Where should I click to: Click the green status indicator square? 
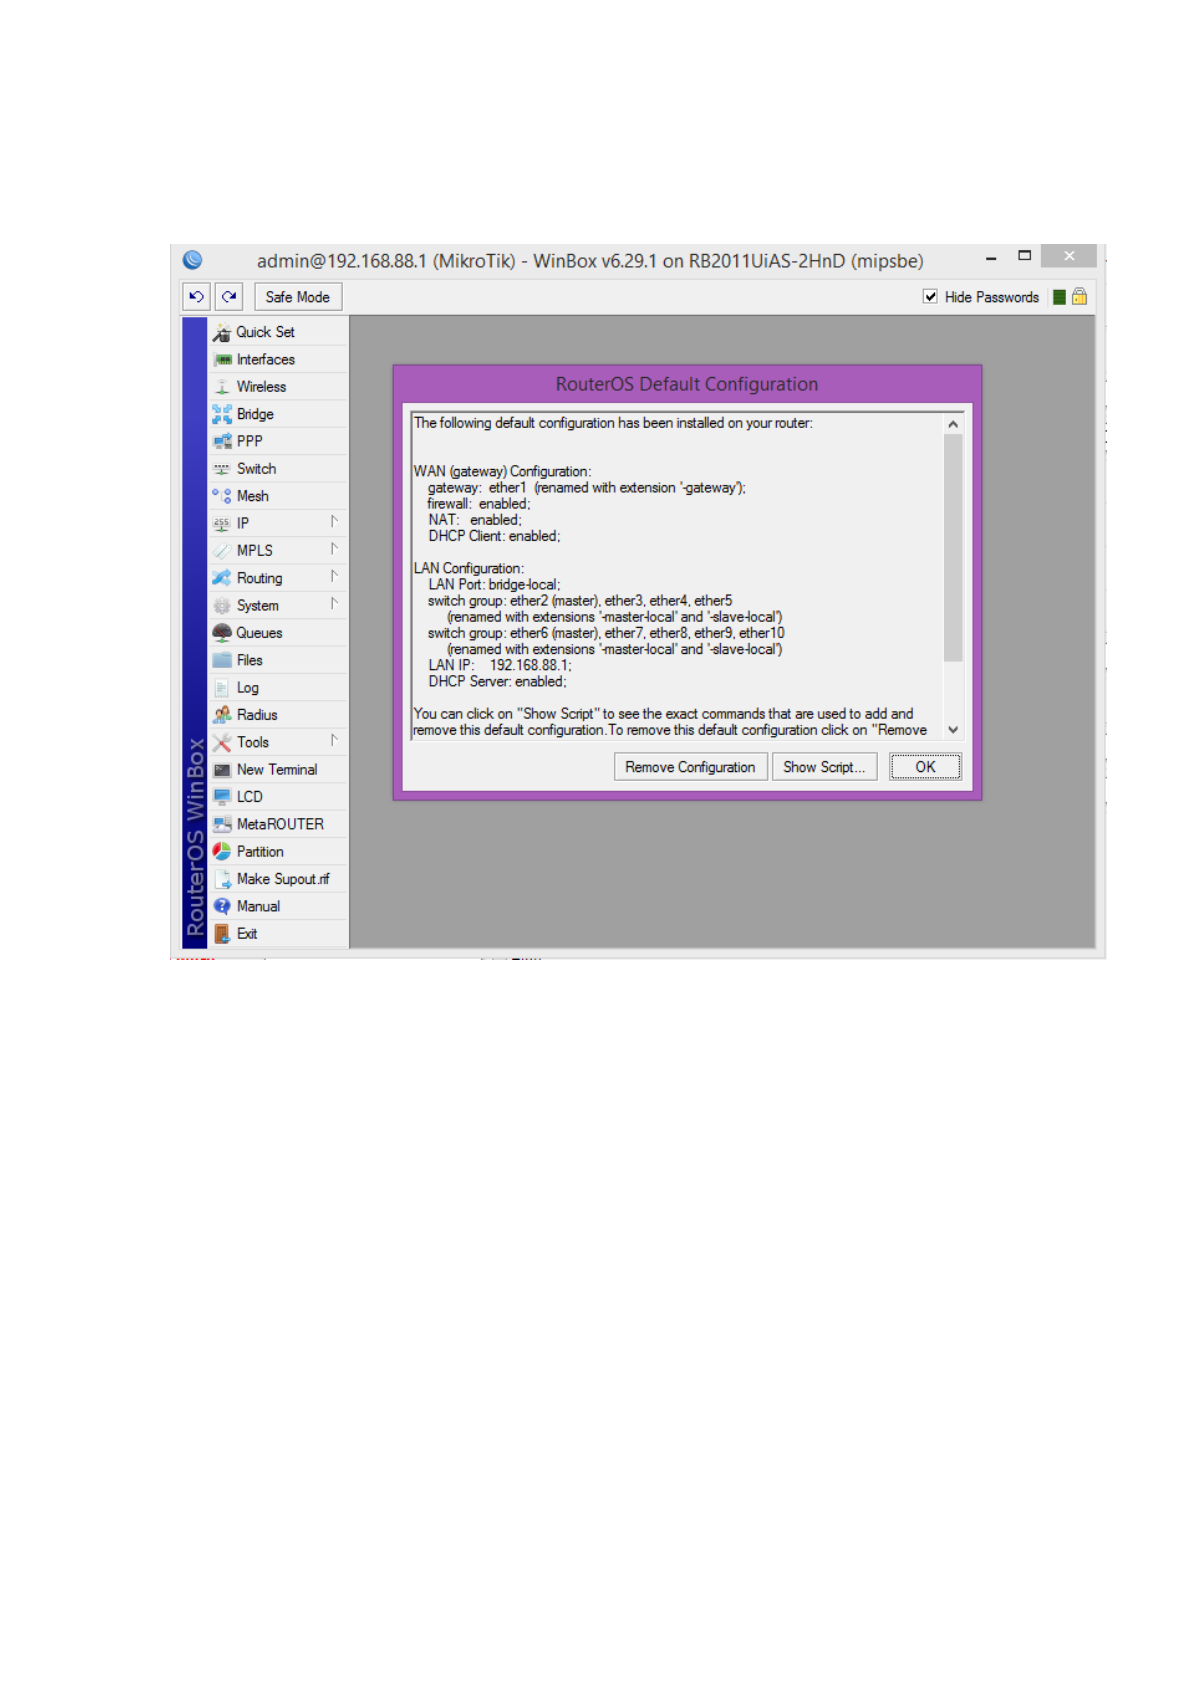1059,297
